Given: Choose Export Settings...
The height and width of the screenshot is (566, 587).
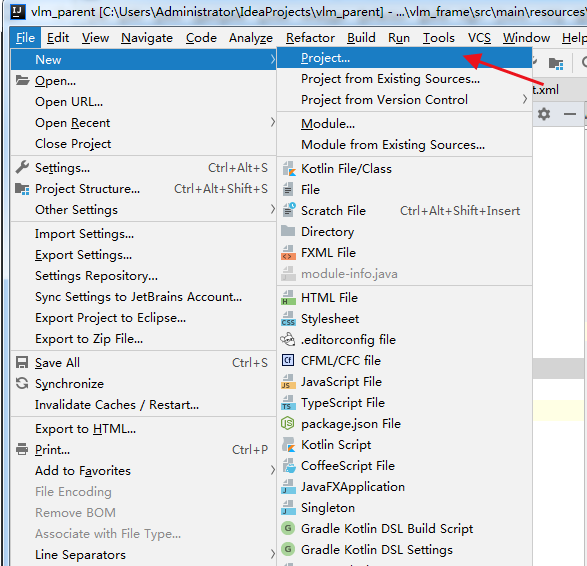Looking at the screenshot, I should 144,255.
